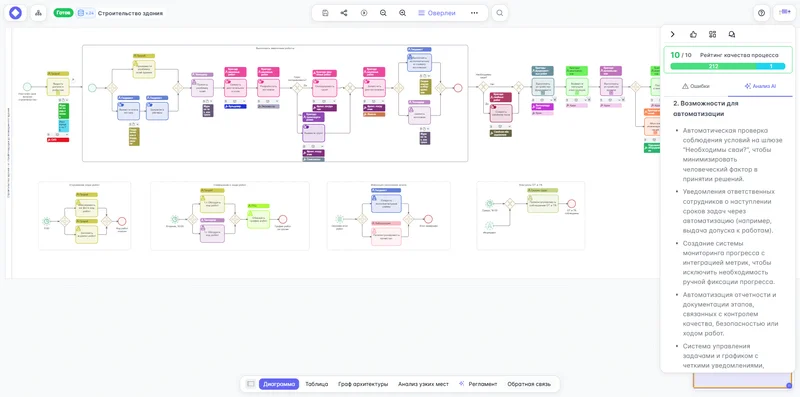Open 'Анализ узких мест' view
The width and height of the screenshot is (800, 397).
(x=423, y=384)
